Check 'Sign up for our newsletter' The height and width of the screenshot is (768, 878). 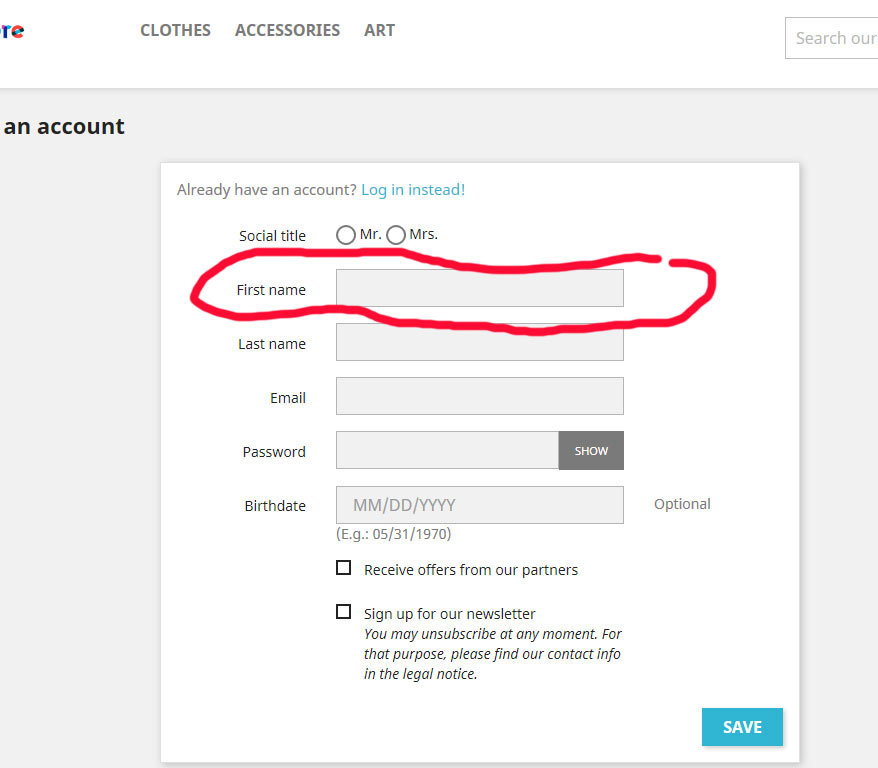click(344, 612)
